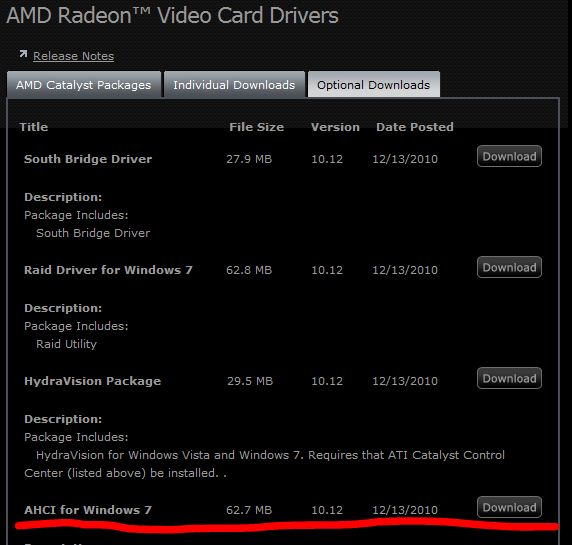This screenshot has height=545, width=572.
Task: Click the AMD Radeon Video Card Drivers heading
Action: point(172,16)
